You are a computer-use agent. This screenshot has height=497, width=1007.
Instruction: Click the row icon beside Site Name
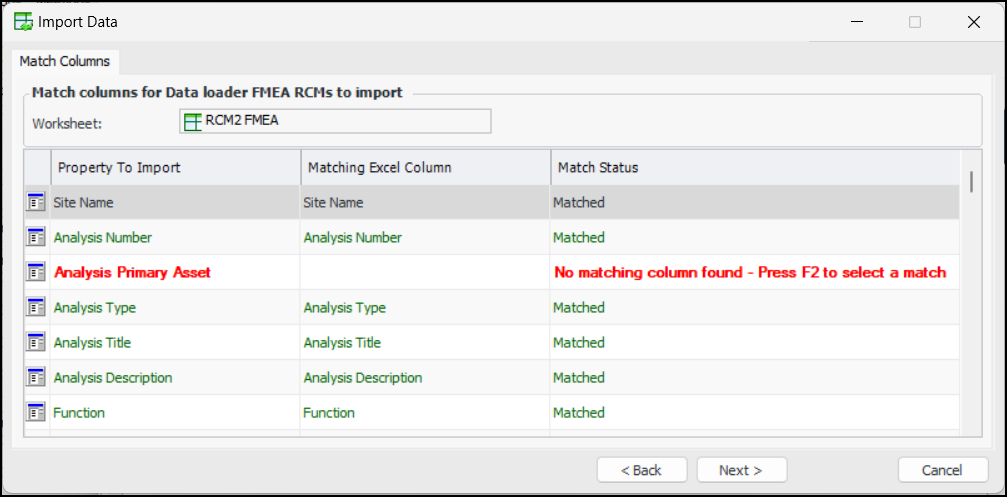[x=36, y=203]
